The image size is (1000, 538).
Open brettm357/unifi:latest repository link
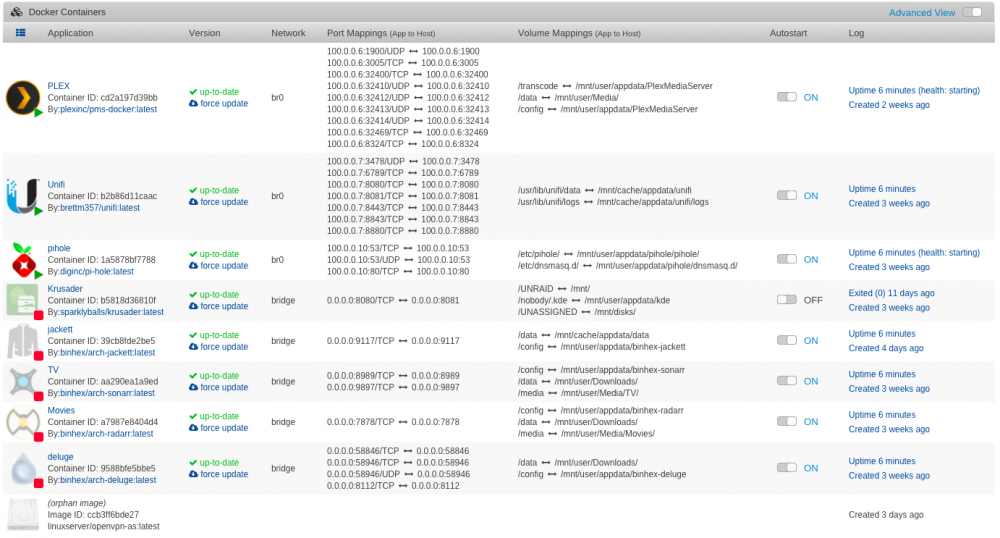100,208
